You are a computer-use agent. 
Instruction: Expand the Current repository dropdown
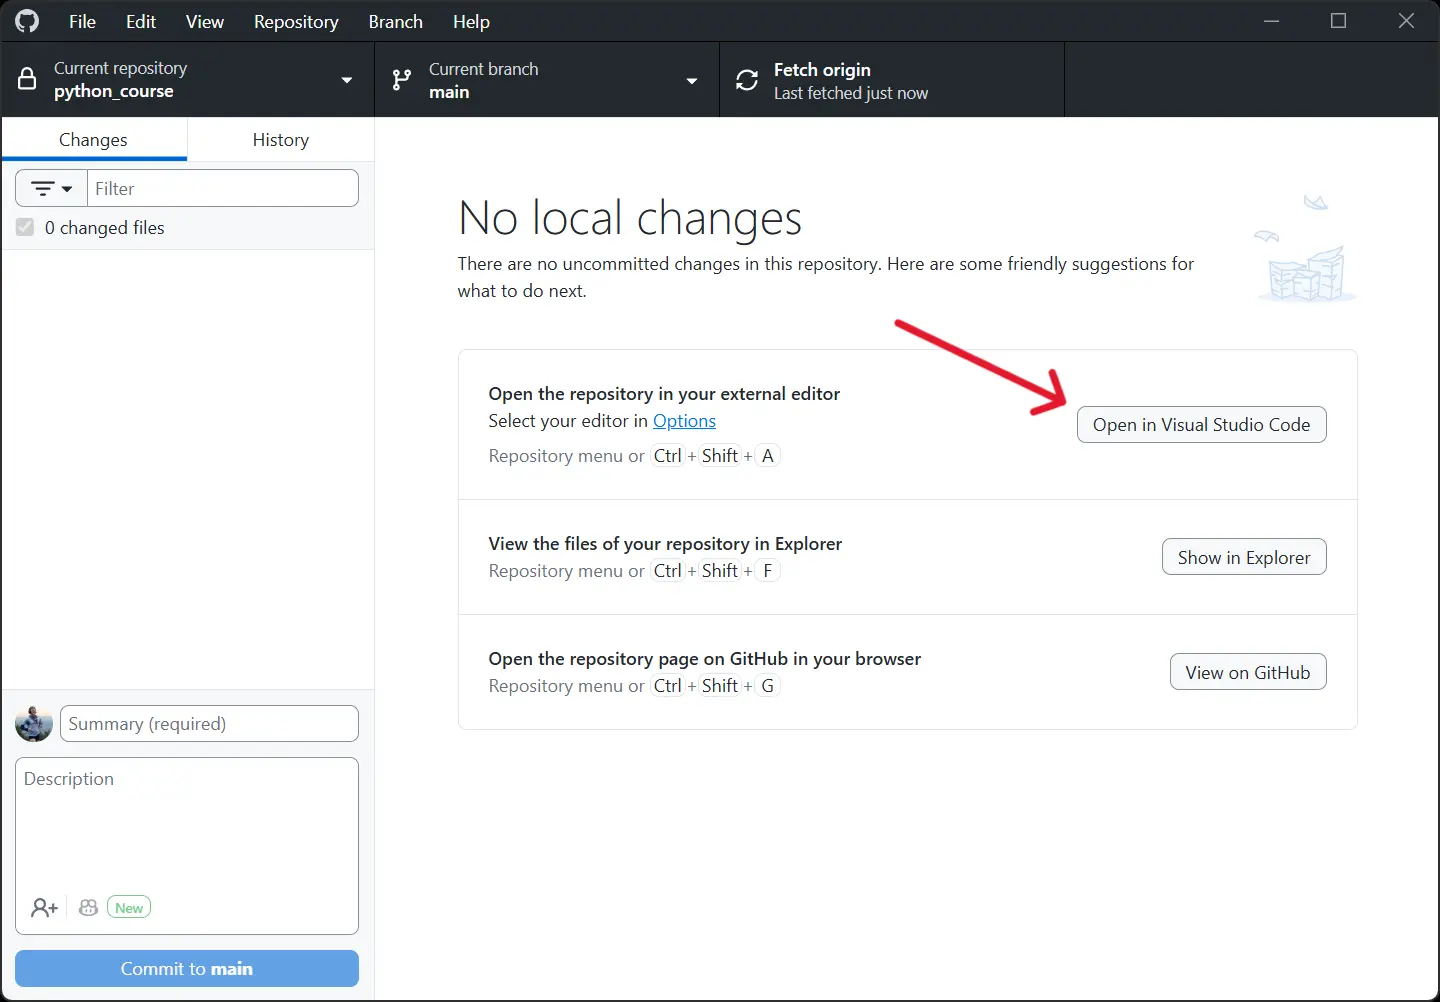tap(347, 80)
